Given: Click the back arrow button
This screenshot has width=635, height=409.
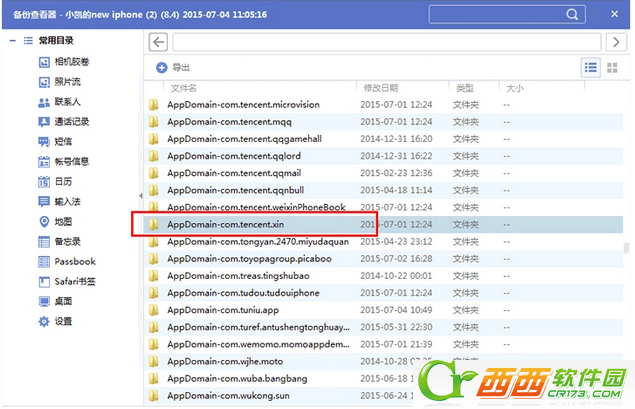Looking at the screenshot, I should [x=158, y=42].
